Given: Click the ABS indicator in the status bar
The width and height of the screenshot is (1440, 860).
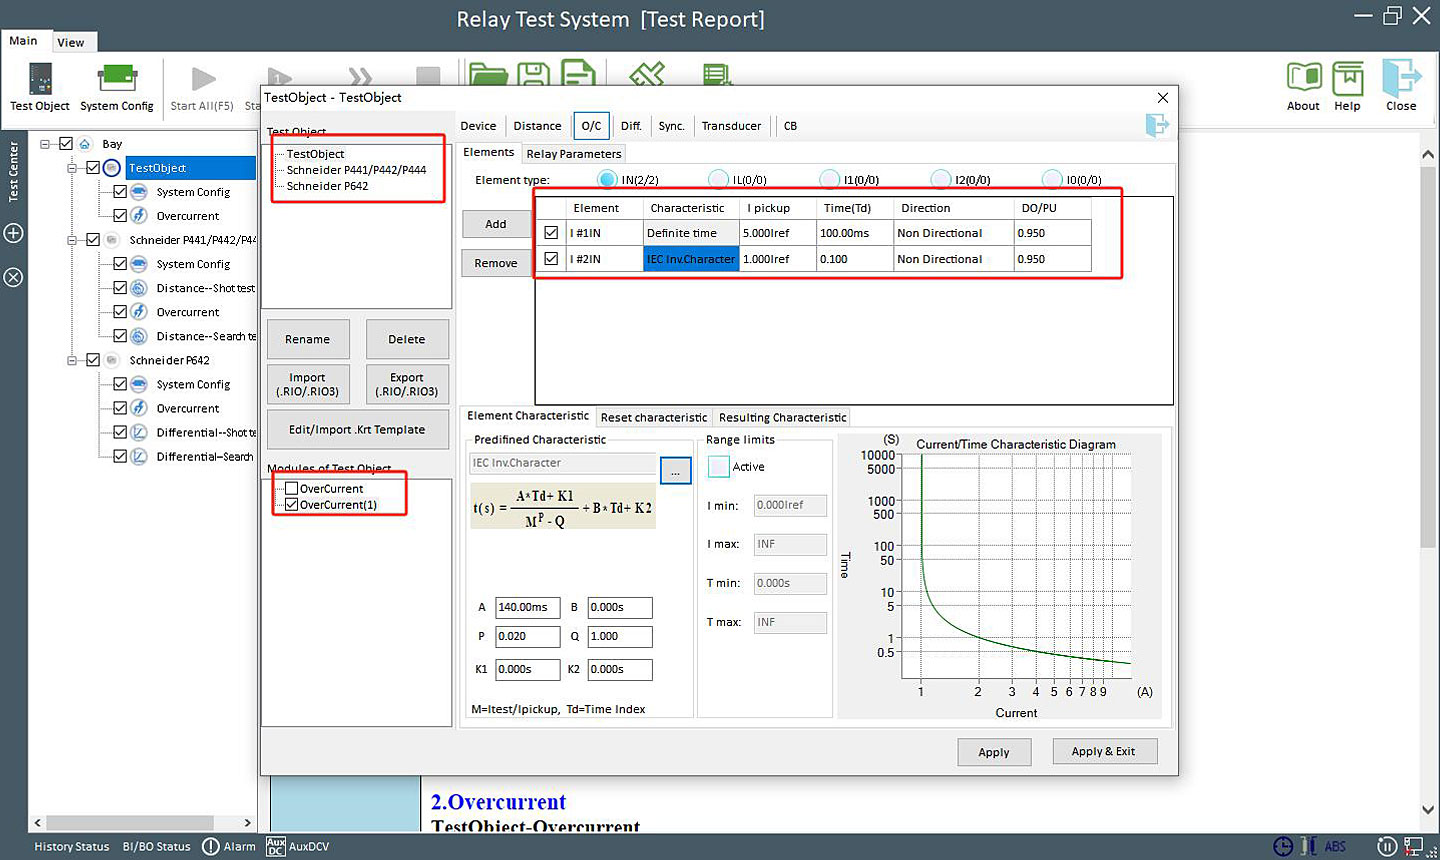Looking at the screenshot, I should [1335, 846].
